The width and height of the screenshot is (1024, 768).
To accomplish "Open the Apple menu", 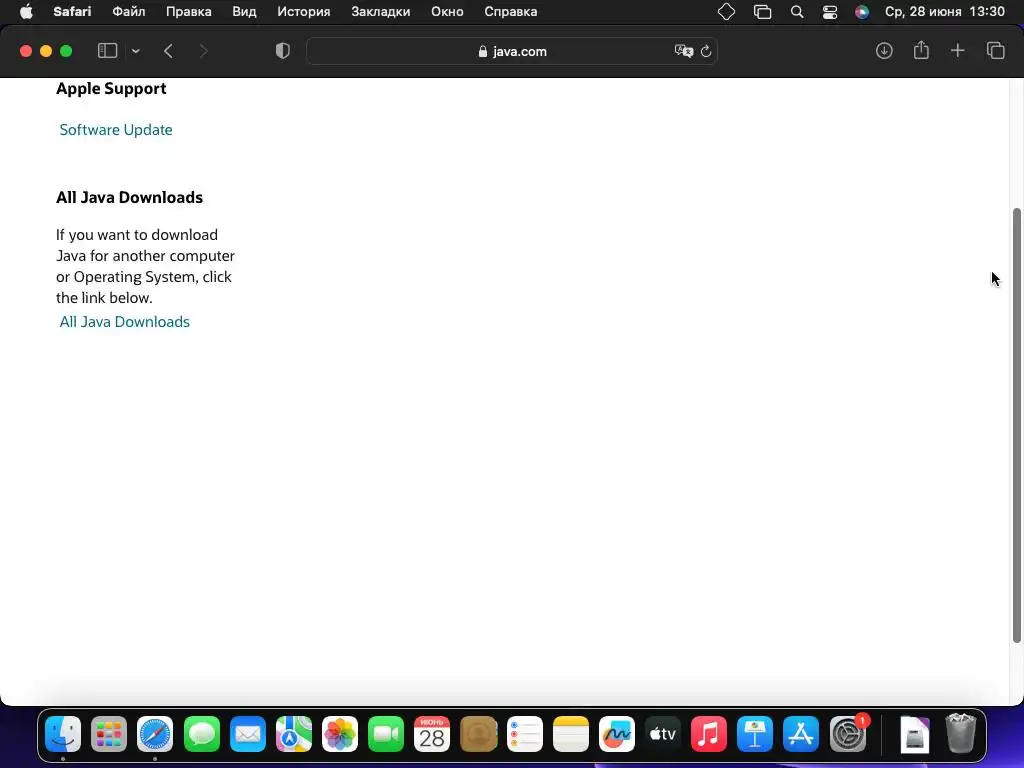I will coord(26,12).
